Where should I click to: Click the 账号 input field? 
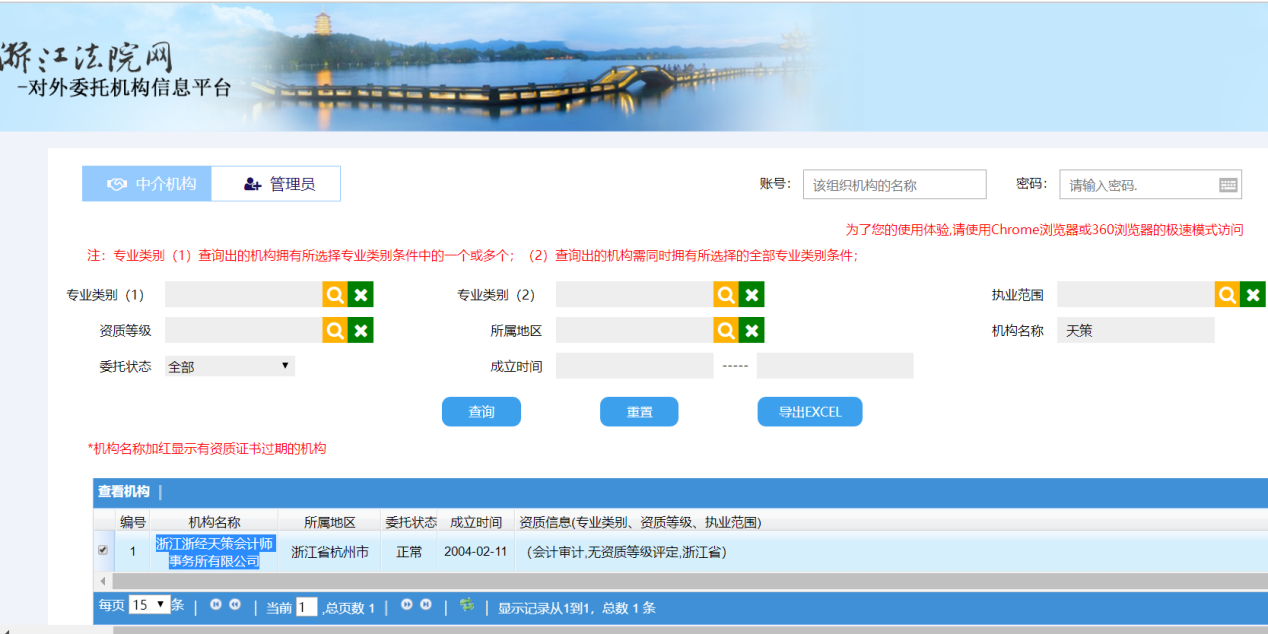(894, 185)
